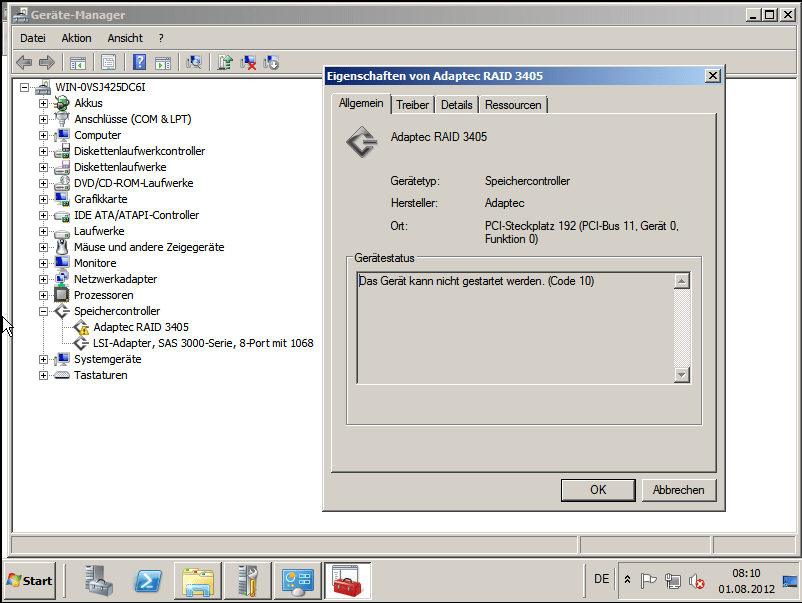802x603 pixels.
Task: Click the red toolbox taskbar icon
Action: [x=348, y=580]
